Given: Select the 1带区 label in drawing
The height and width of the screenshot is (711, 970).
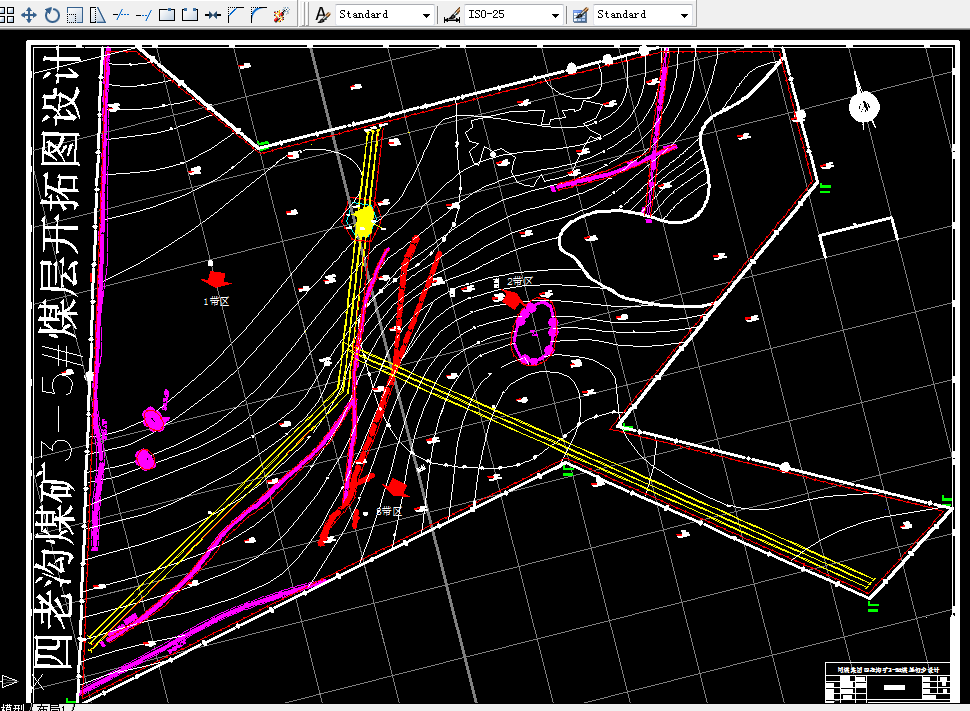Looking at the screenshot, I should point(217,301).
